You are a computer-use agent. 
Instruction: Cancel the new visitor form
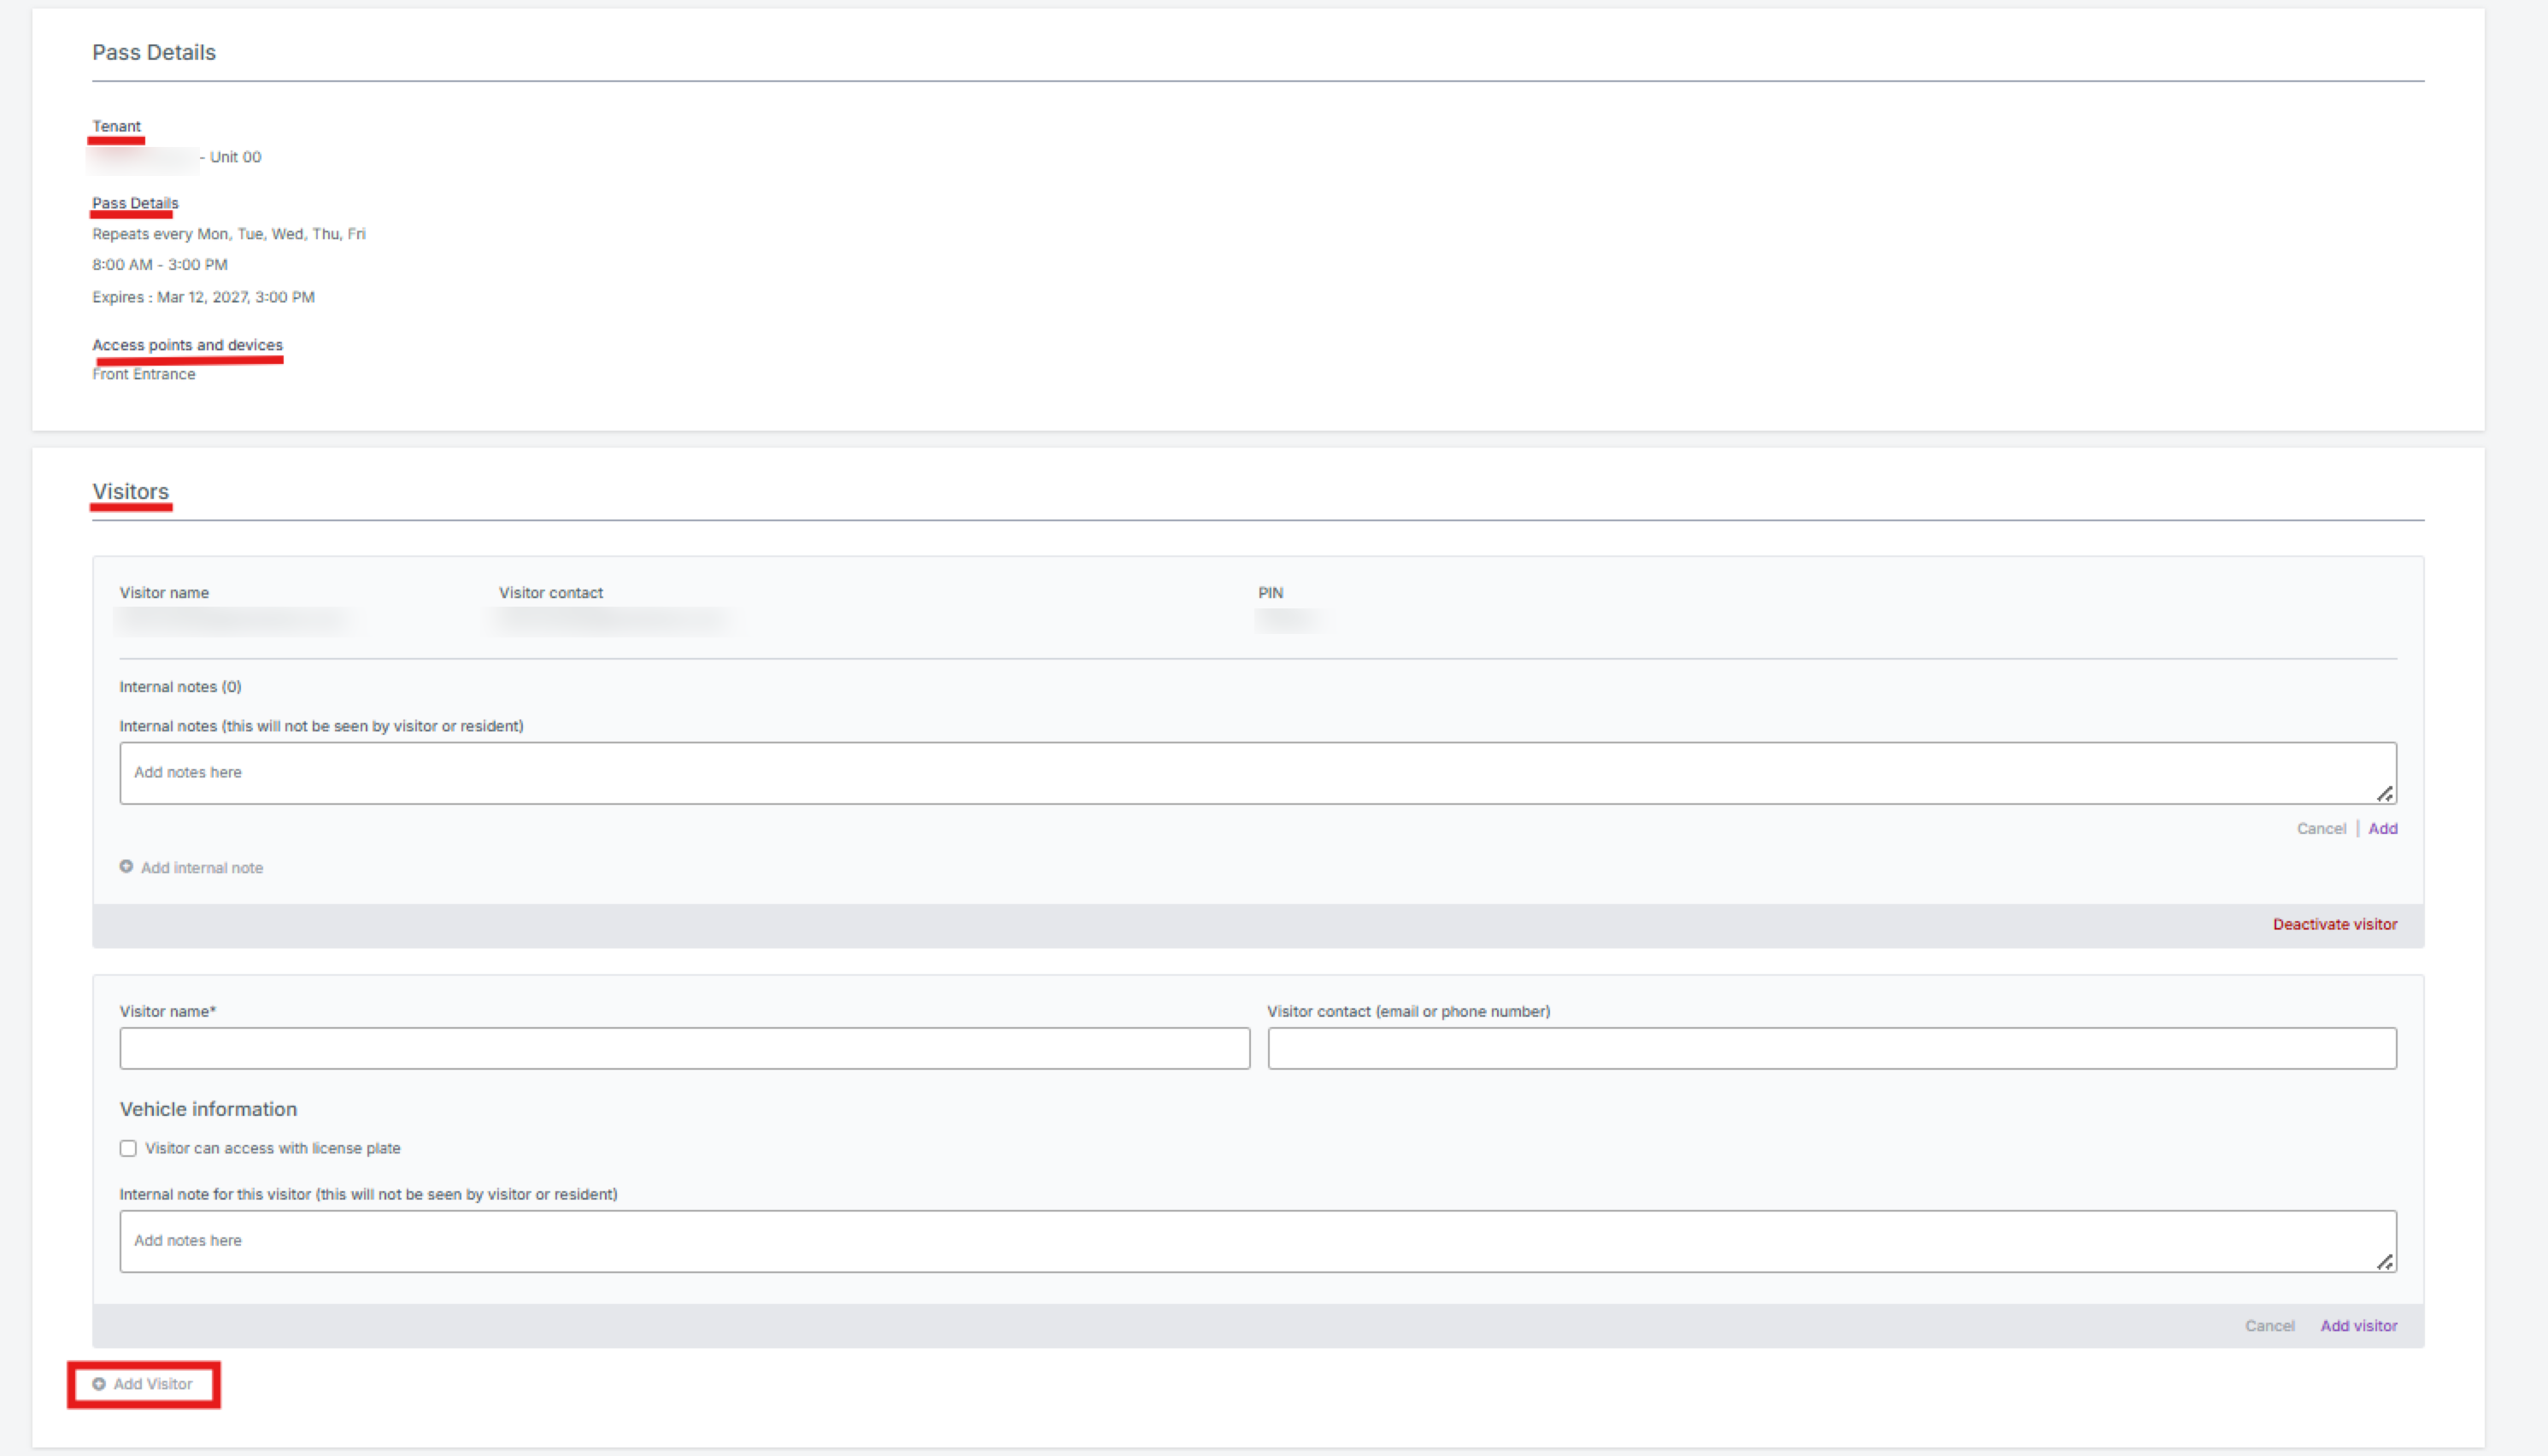[x=2269, y=1325]
